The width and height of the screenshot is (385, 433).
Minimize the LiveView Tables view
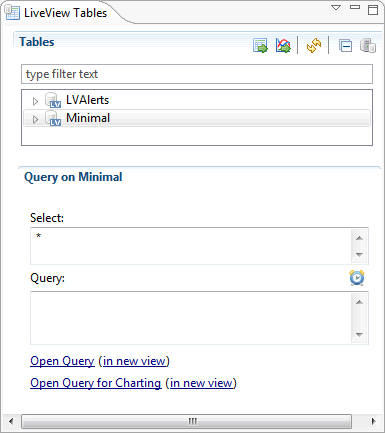tap(355, 7)
